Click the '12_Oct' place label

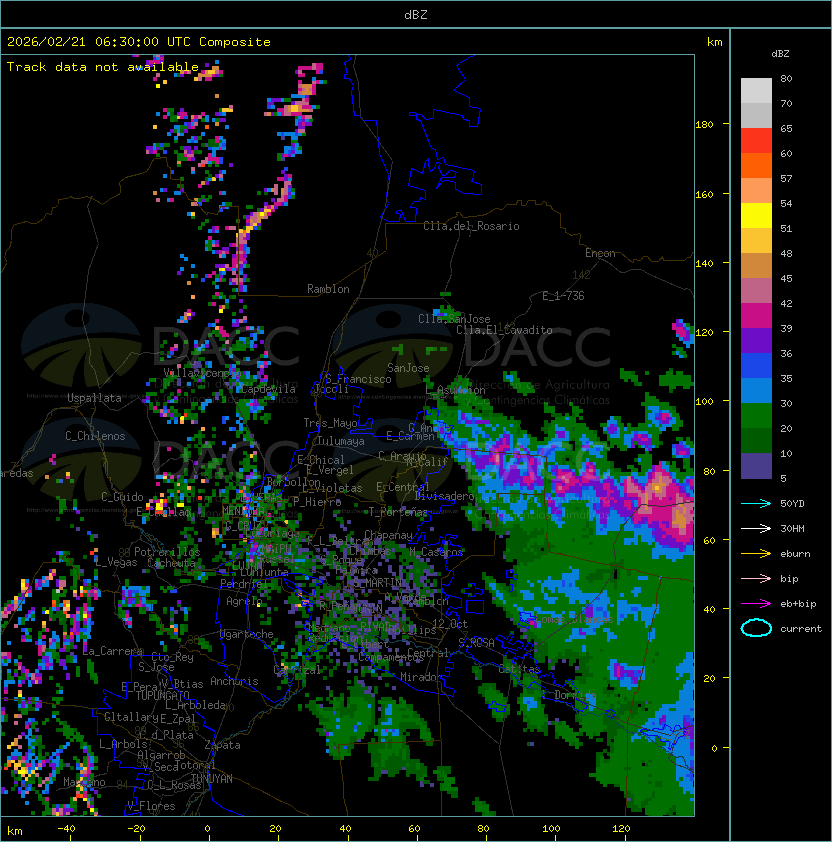[x=450, y=624]
